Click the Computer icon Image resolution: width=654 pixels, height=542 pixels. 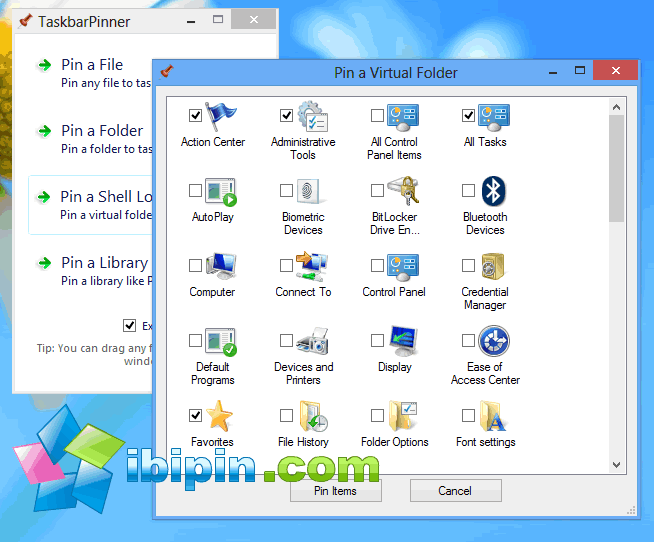(221, 266)
